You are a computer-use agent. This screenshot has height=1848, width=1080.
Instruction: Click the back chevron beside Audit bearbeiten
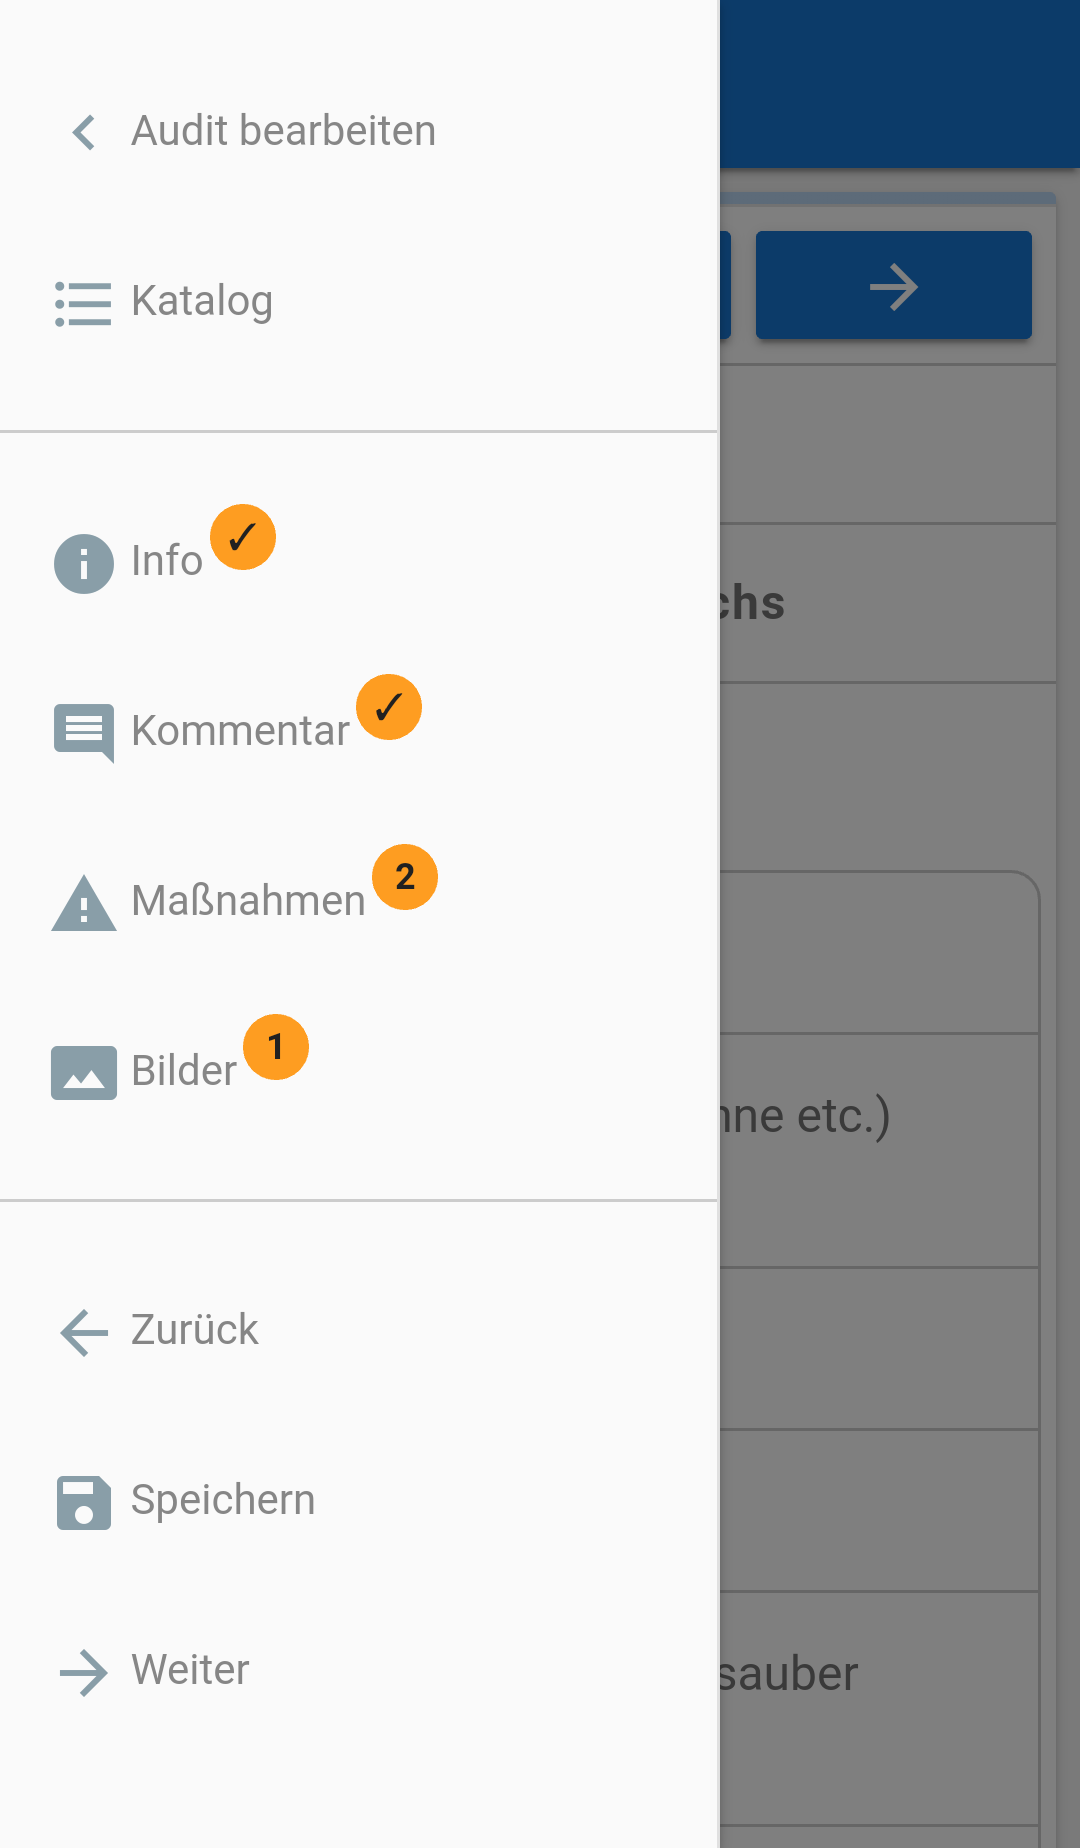tap(84, 132)
